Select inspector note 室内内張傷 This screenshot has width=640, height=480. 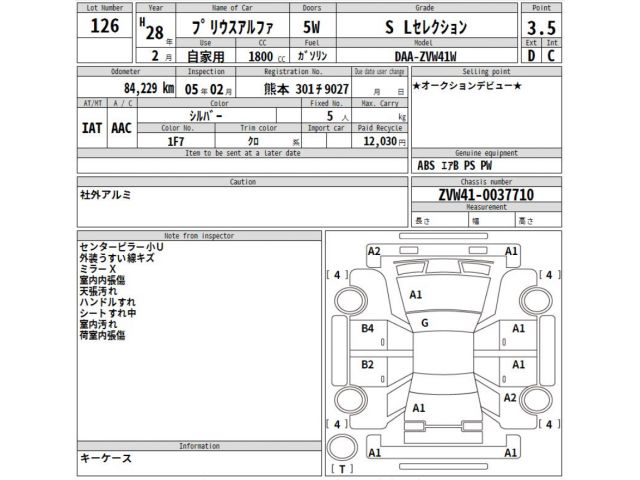click(102, 280)
